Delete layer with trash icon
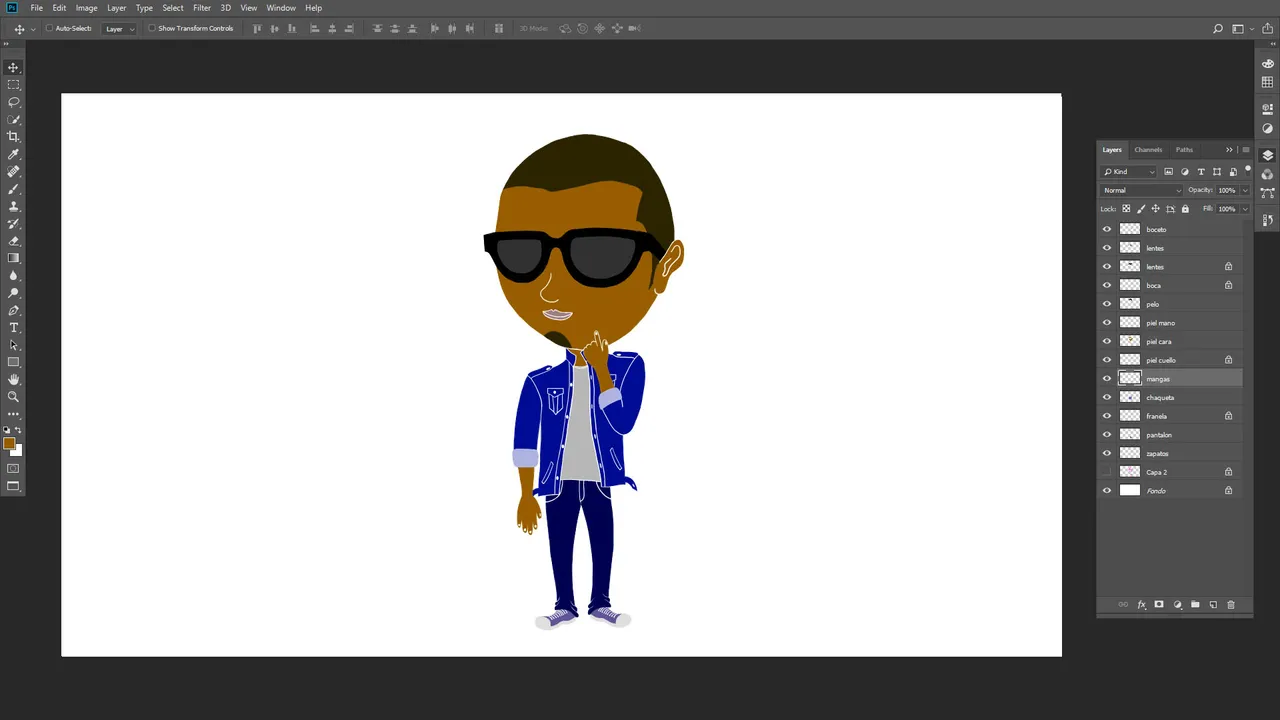 (x=1231, y=605)
